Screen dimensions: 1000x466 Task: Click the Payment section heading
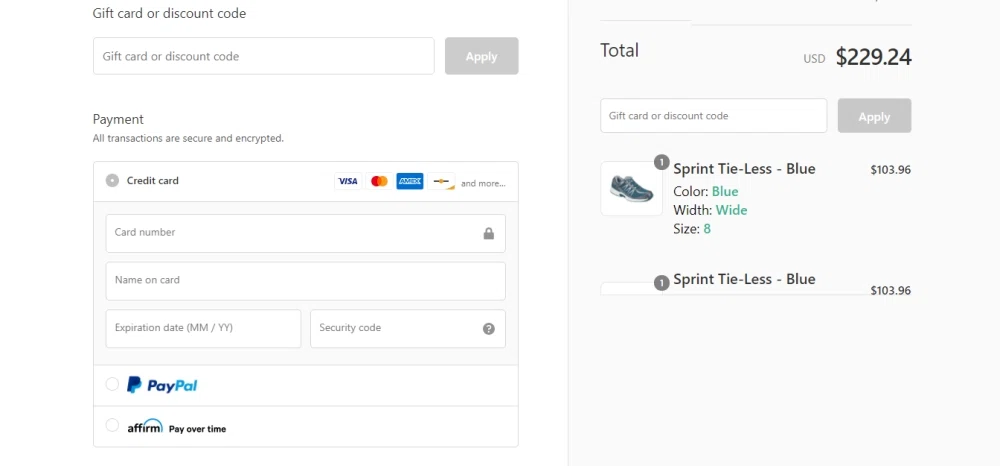(x=118, y=119)
